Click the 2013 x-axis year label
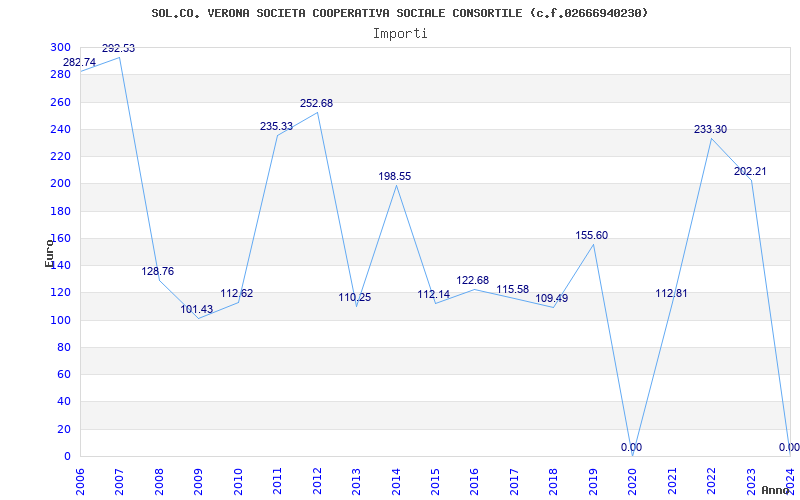Screen dimensions: 800x500 coord(356,482)
